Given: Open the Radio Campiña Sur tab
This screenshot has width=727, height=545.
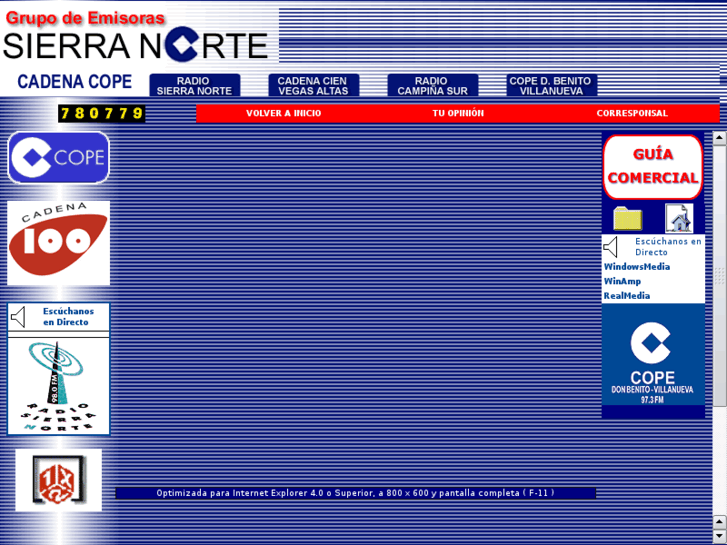Looking at the screenshot, I should [433, 85].
